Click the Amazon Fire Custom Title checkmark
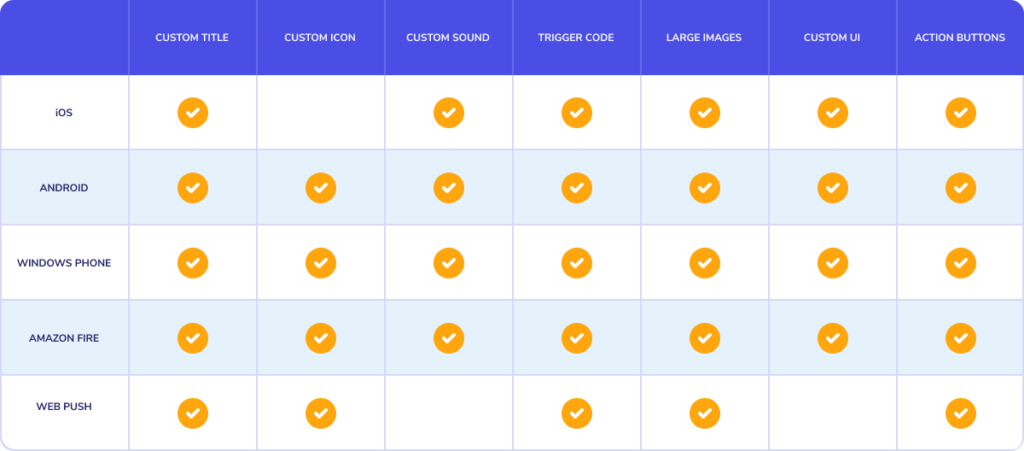The width and height of the screenshot is (1024, 451). click(x=193, y=338)
